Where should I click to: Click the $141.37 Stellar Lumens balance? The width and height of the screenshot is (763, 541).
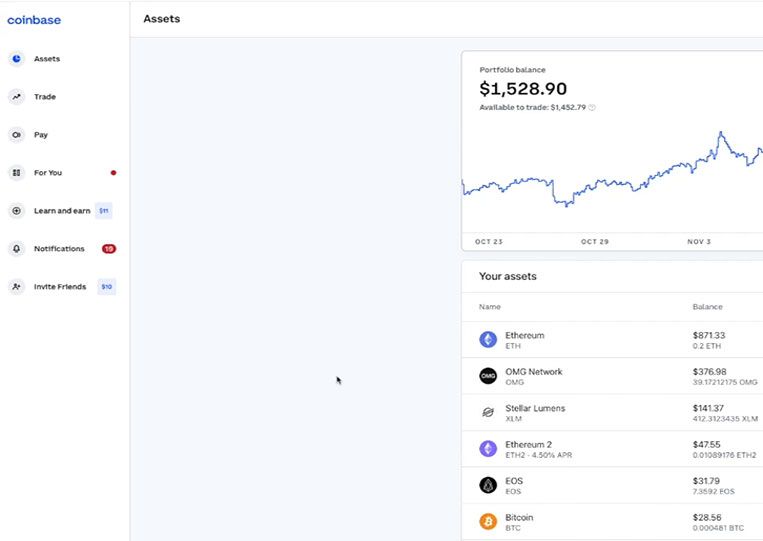click(x=708, y=408)
